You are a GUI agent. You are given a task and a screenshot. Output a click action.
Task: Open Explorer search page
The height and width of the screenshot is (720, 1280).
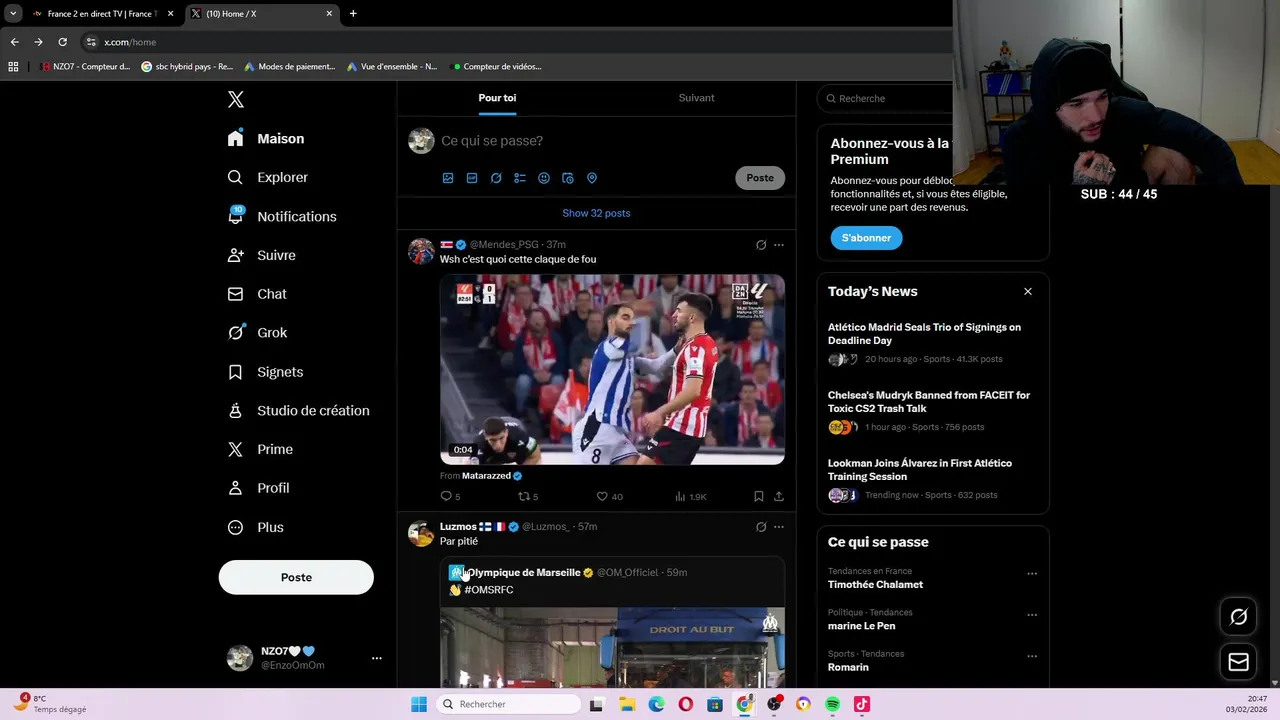[268, 177]
